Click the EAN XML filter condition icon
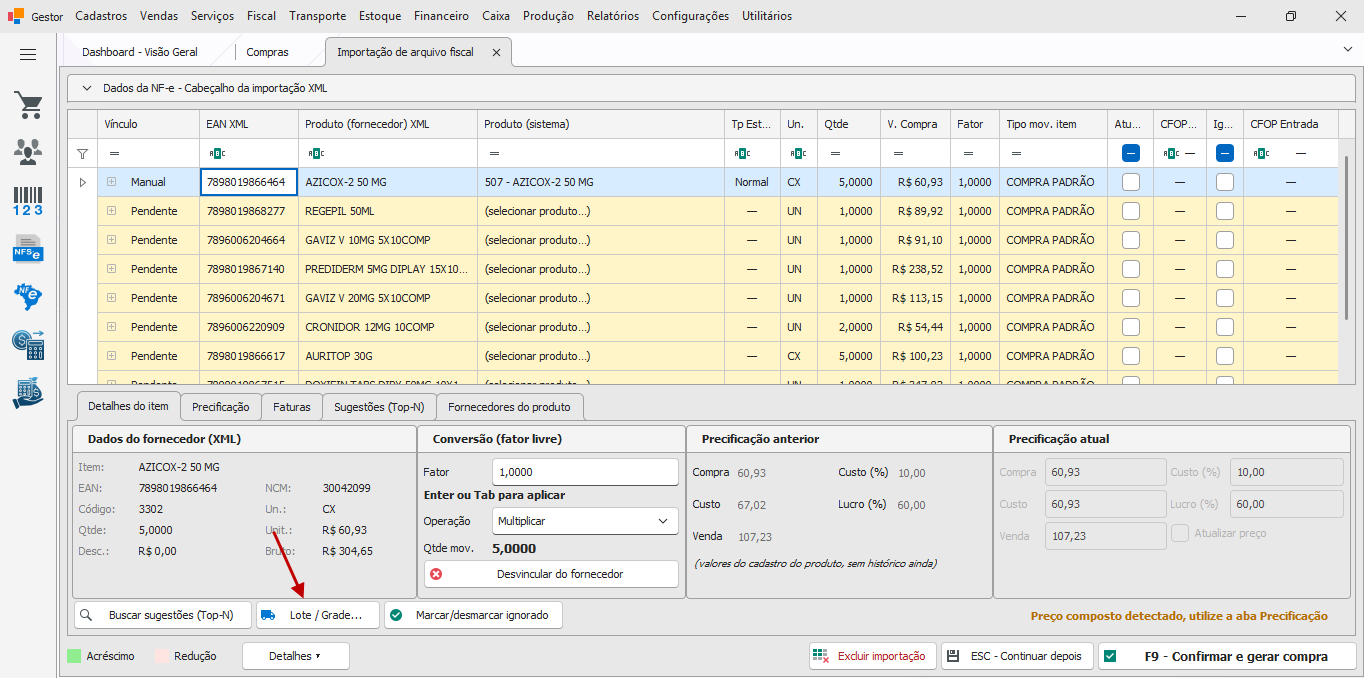1364x678 pixels. [217, 153]
